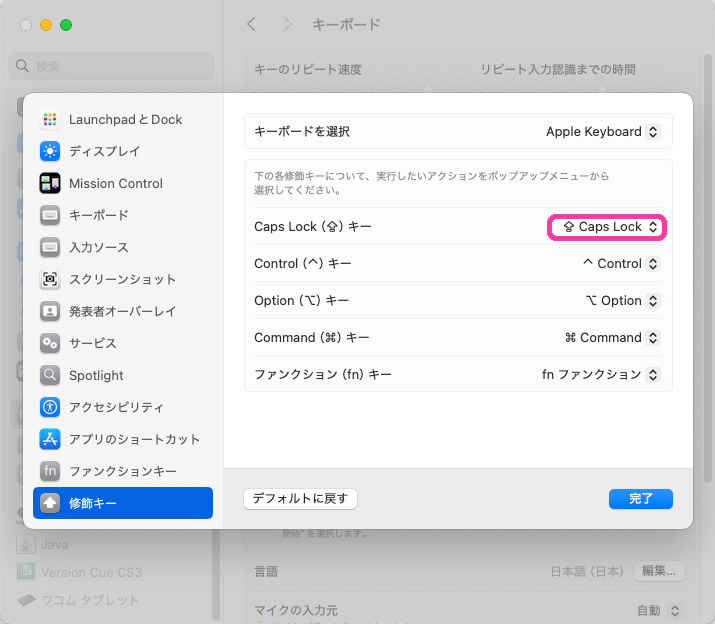Click the スクリーンショット icon

click(50, 280)
